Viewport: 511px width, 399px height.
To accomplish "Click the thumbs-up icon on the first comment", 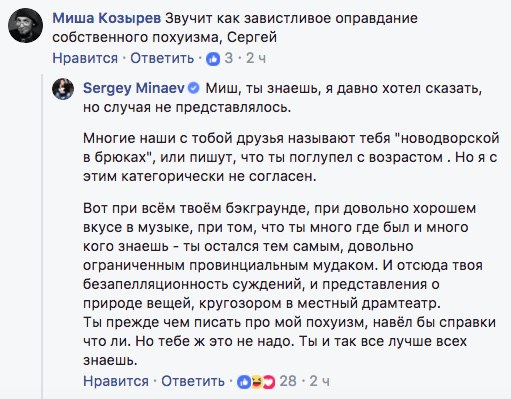I will [213, 59].
